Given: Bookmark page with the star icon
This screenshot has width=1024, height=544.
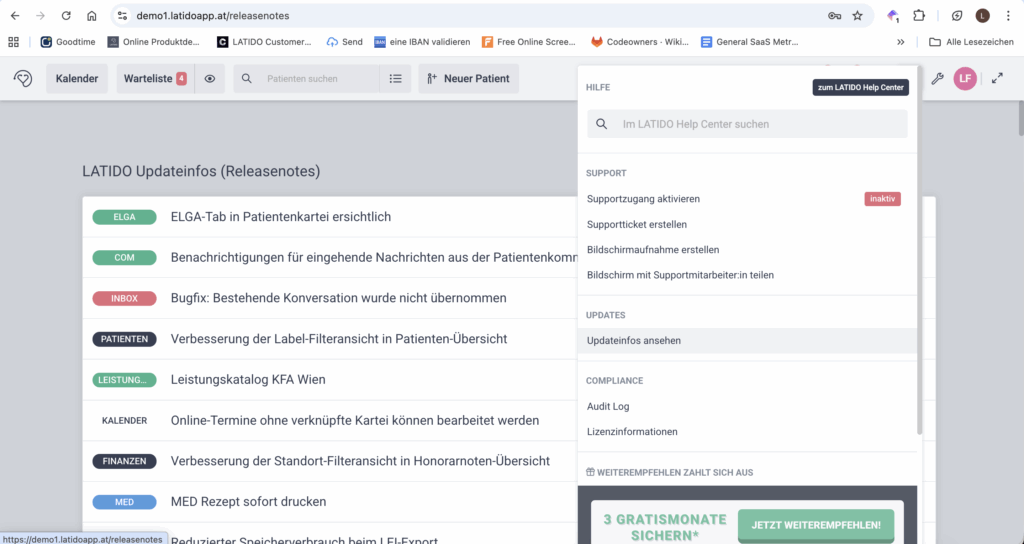Looking at the screenshot, I should pyautogui.click(x=857, y=16).
